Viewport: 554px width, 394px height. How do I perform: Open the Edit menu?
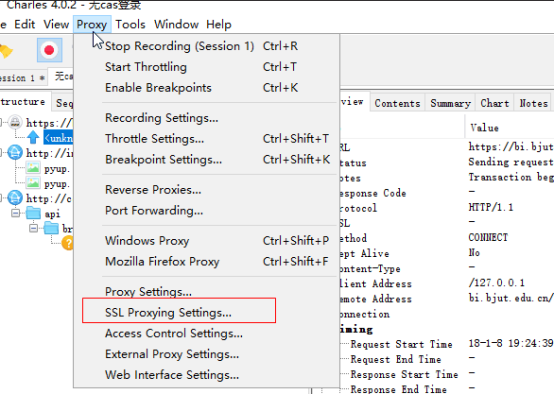[25, 24]
